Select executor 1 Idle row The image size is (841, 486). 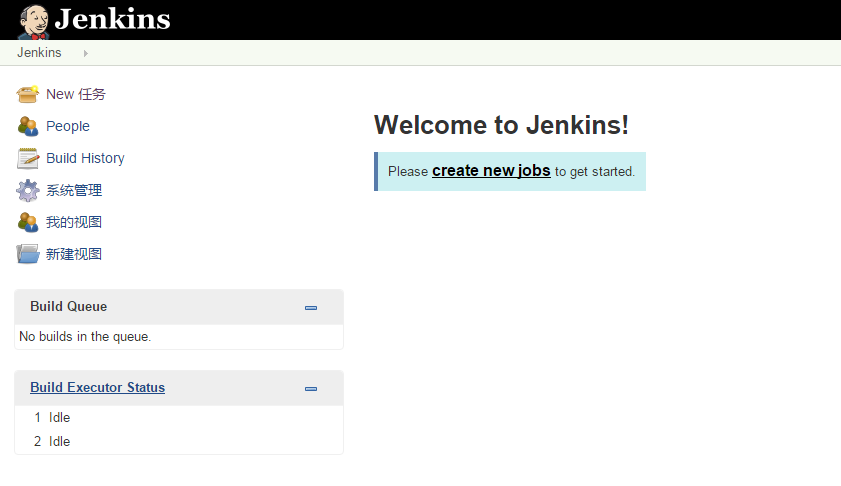(x=179, y=417)
